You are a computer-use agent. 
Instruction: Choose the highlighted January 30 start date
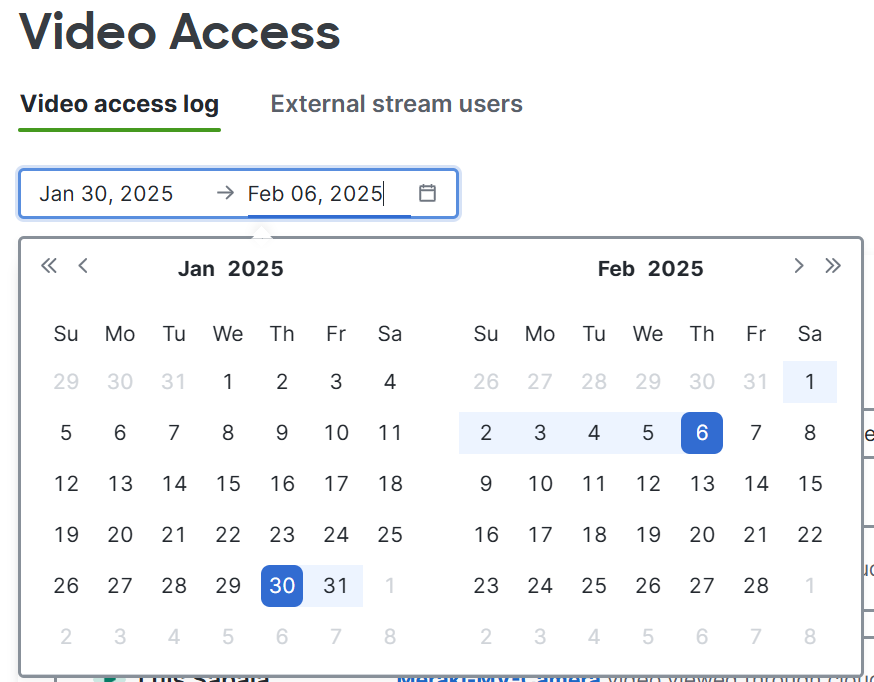(x=282, y=586)
